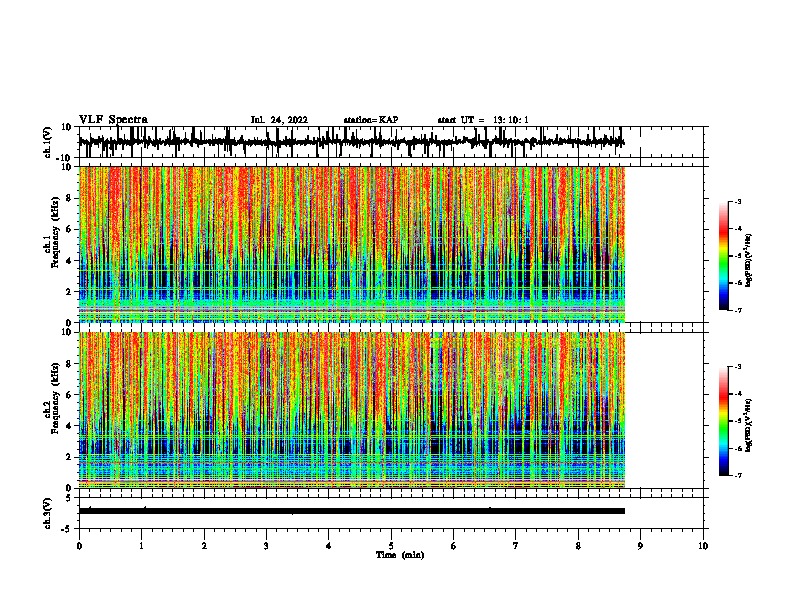Click the start UT = 13:10:1 label

pyautogui.click(x=483, y=120)
